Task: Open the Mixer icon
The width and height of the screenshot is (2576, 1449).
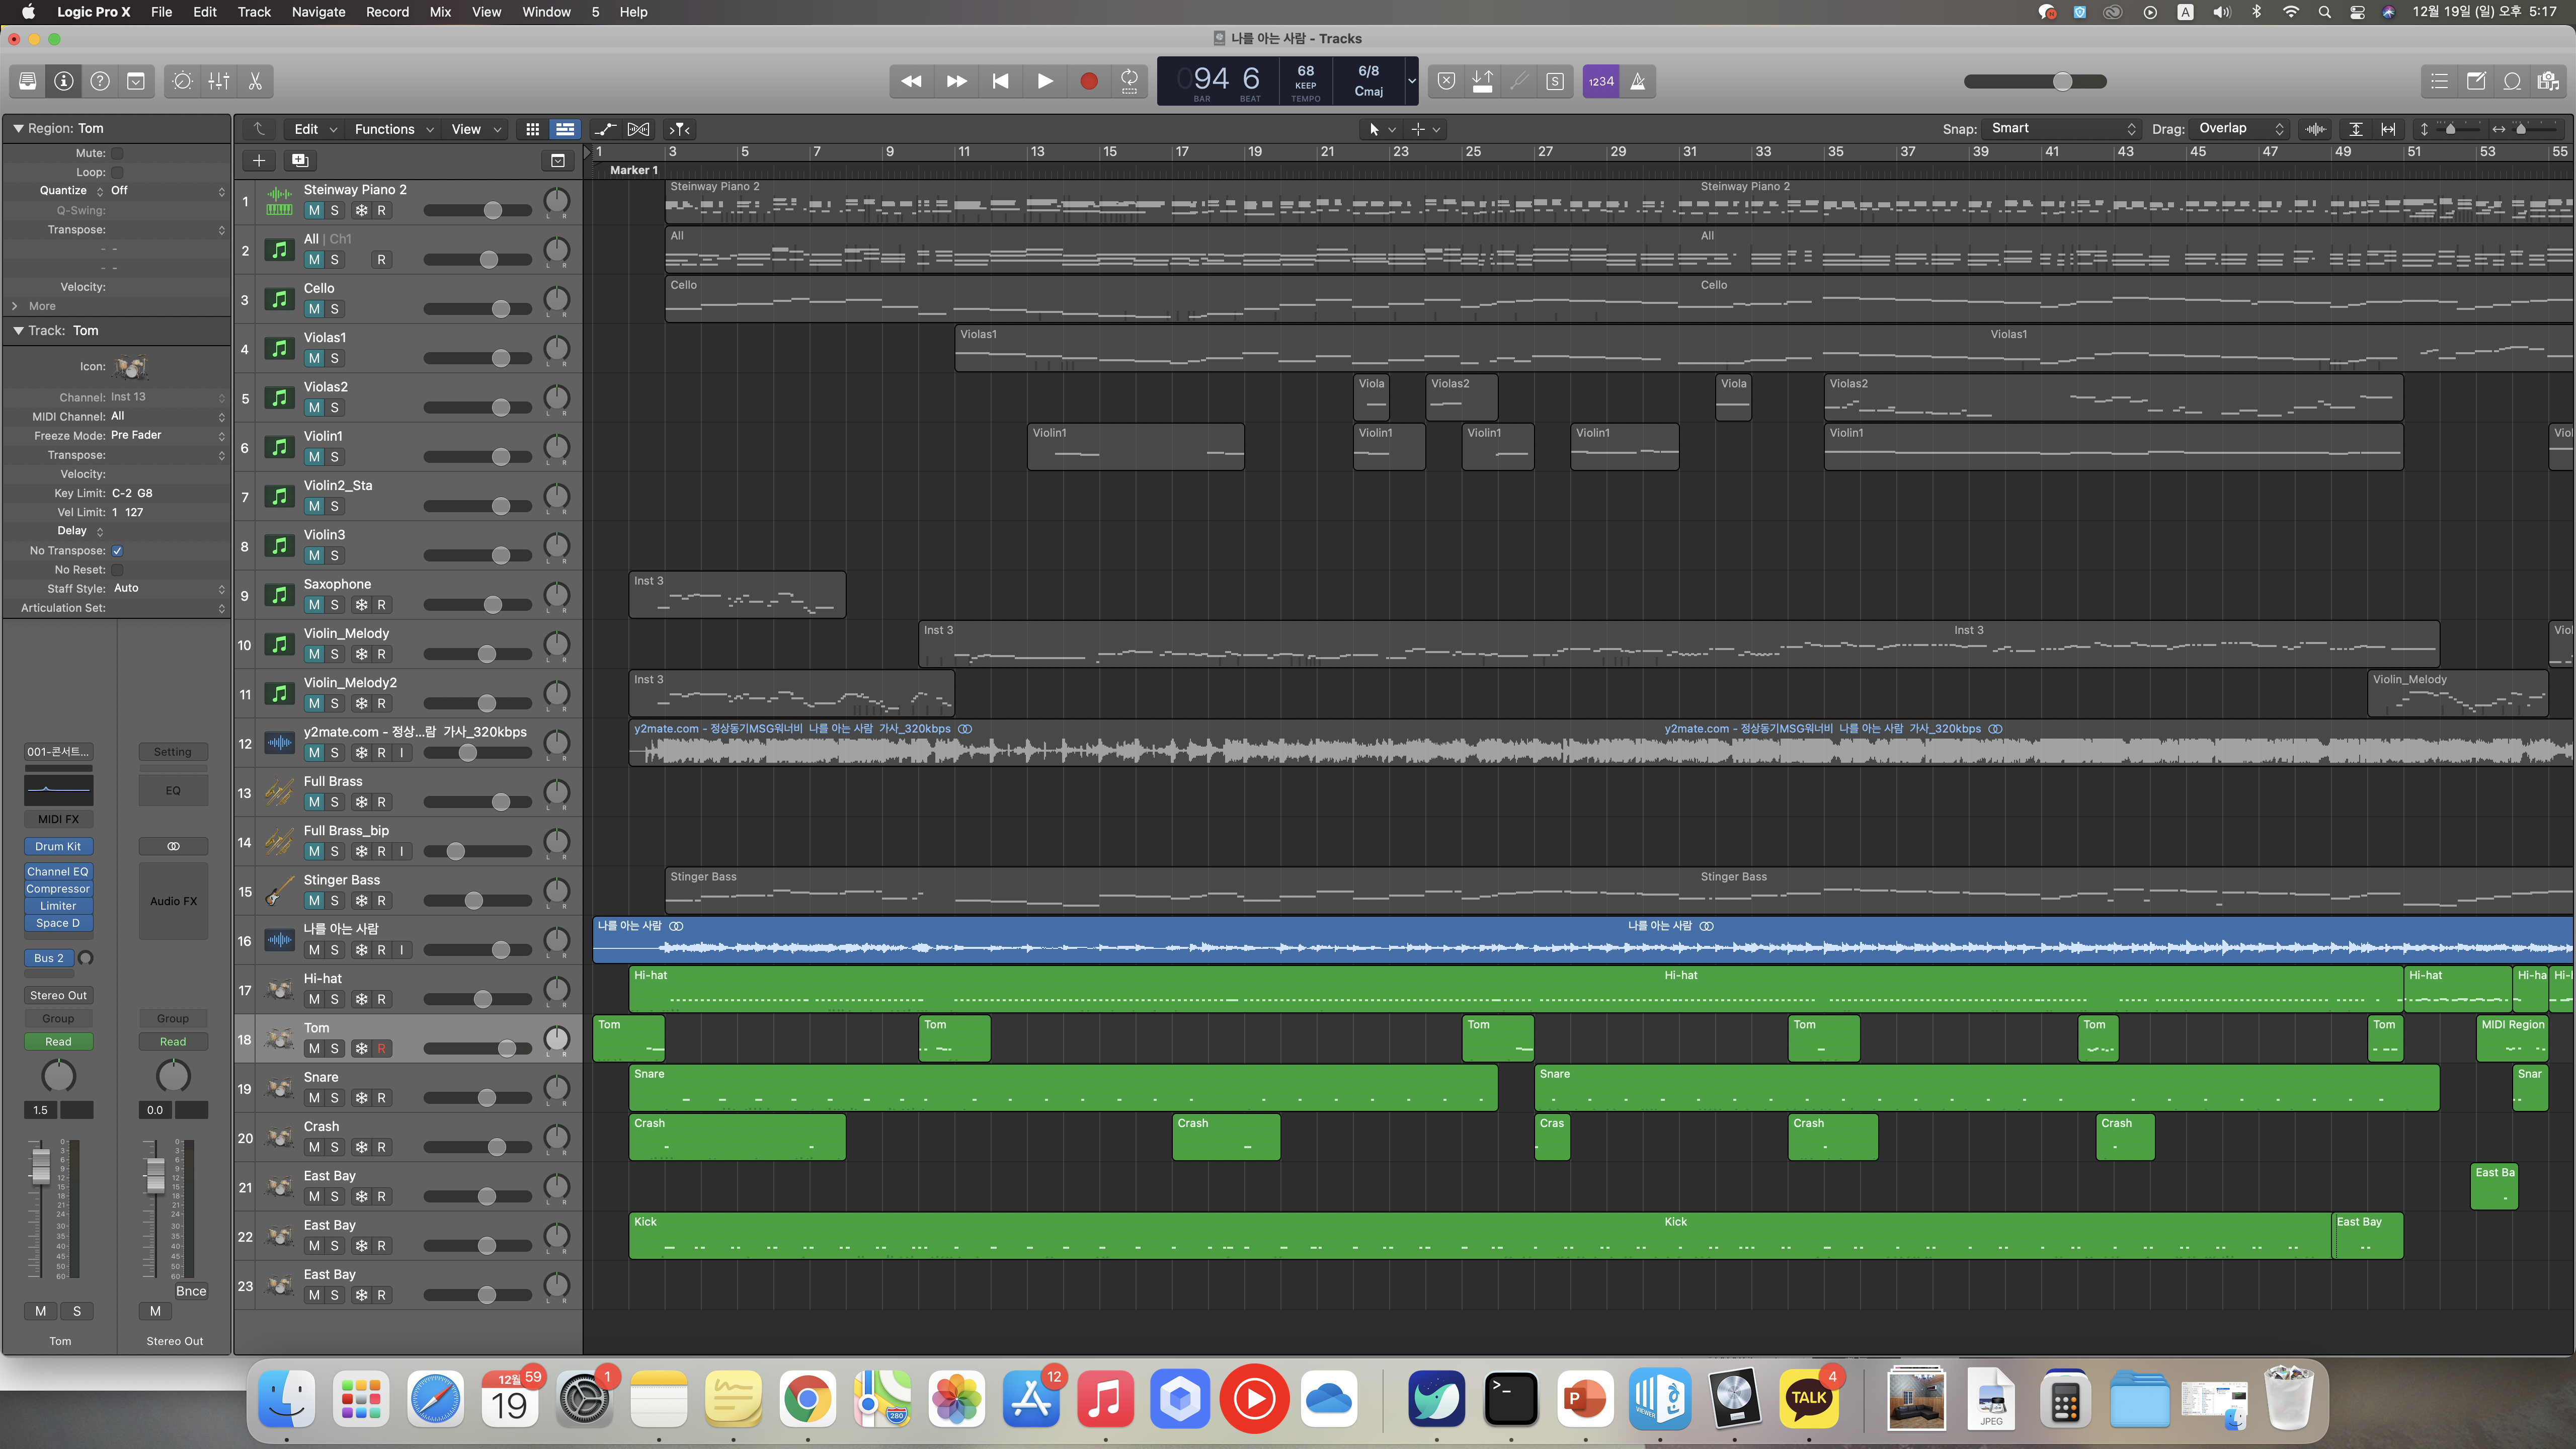Action: point(219,81)
